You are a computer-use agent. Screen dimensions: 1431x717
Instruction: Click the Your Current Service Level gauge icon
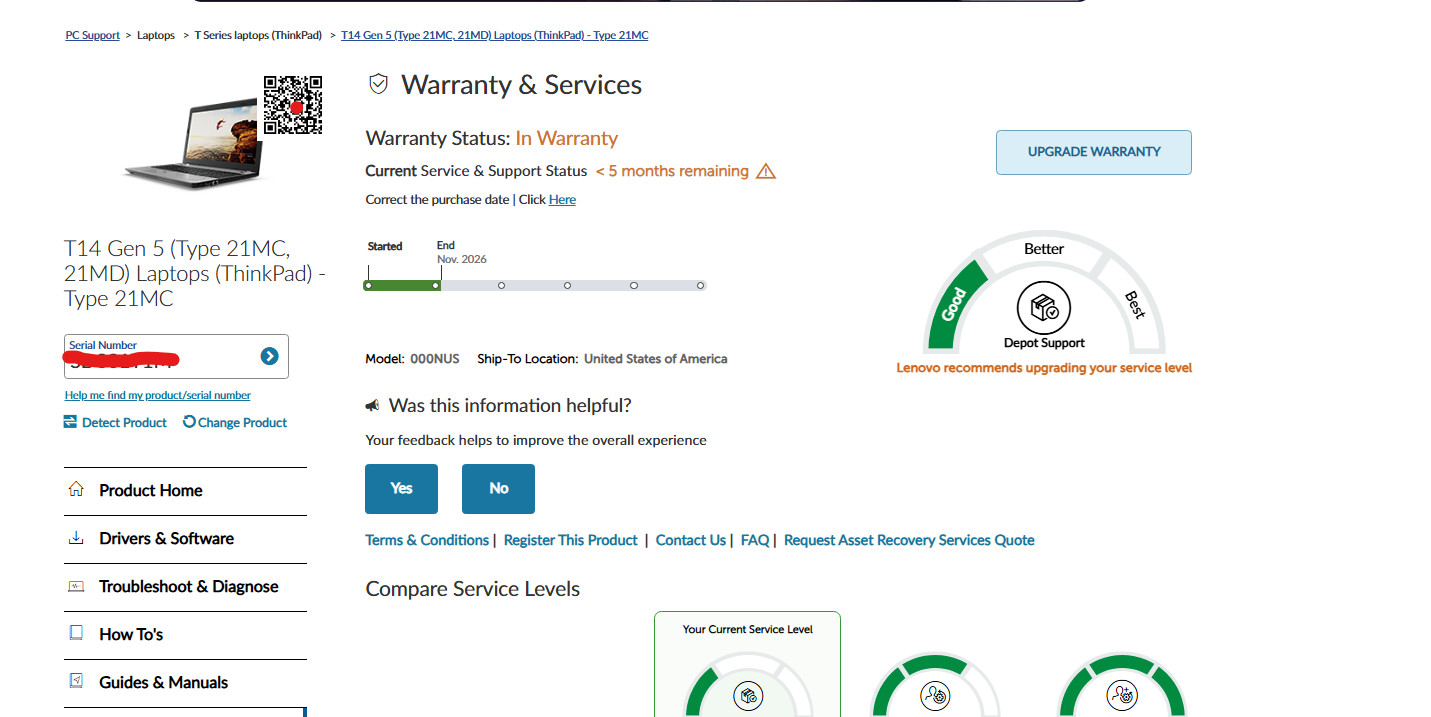tap(747, 695)
